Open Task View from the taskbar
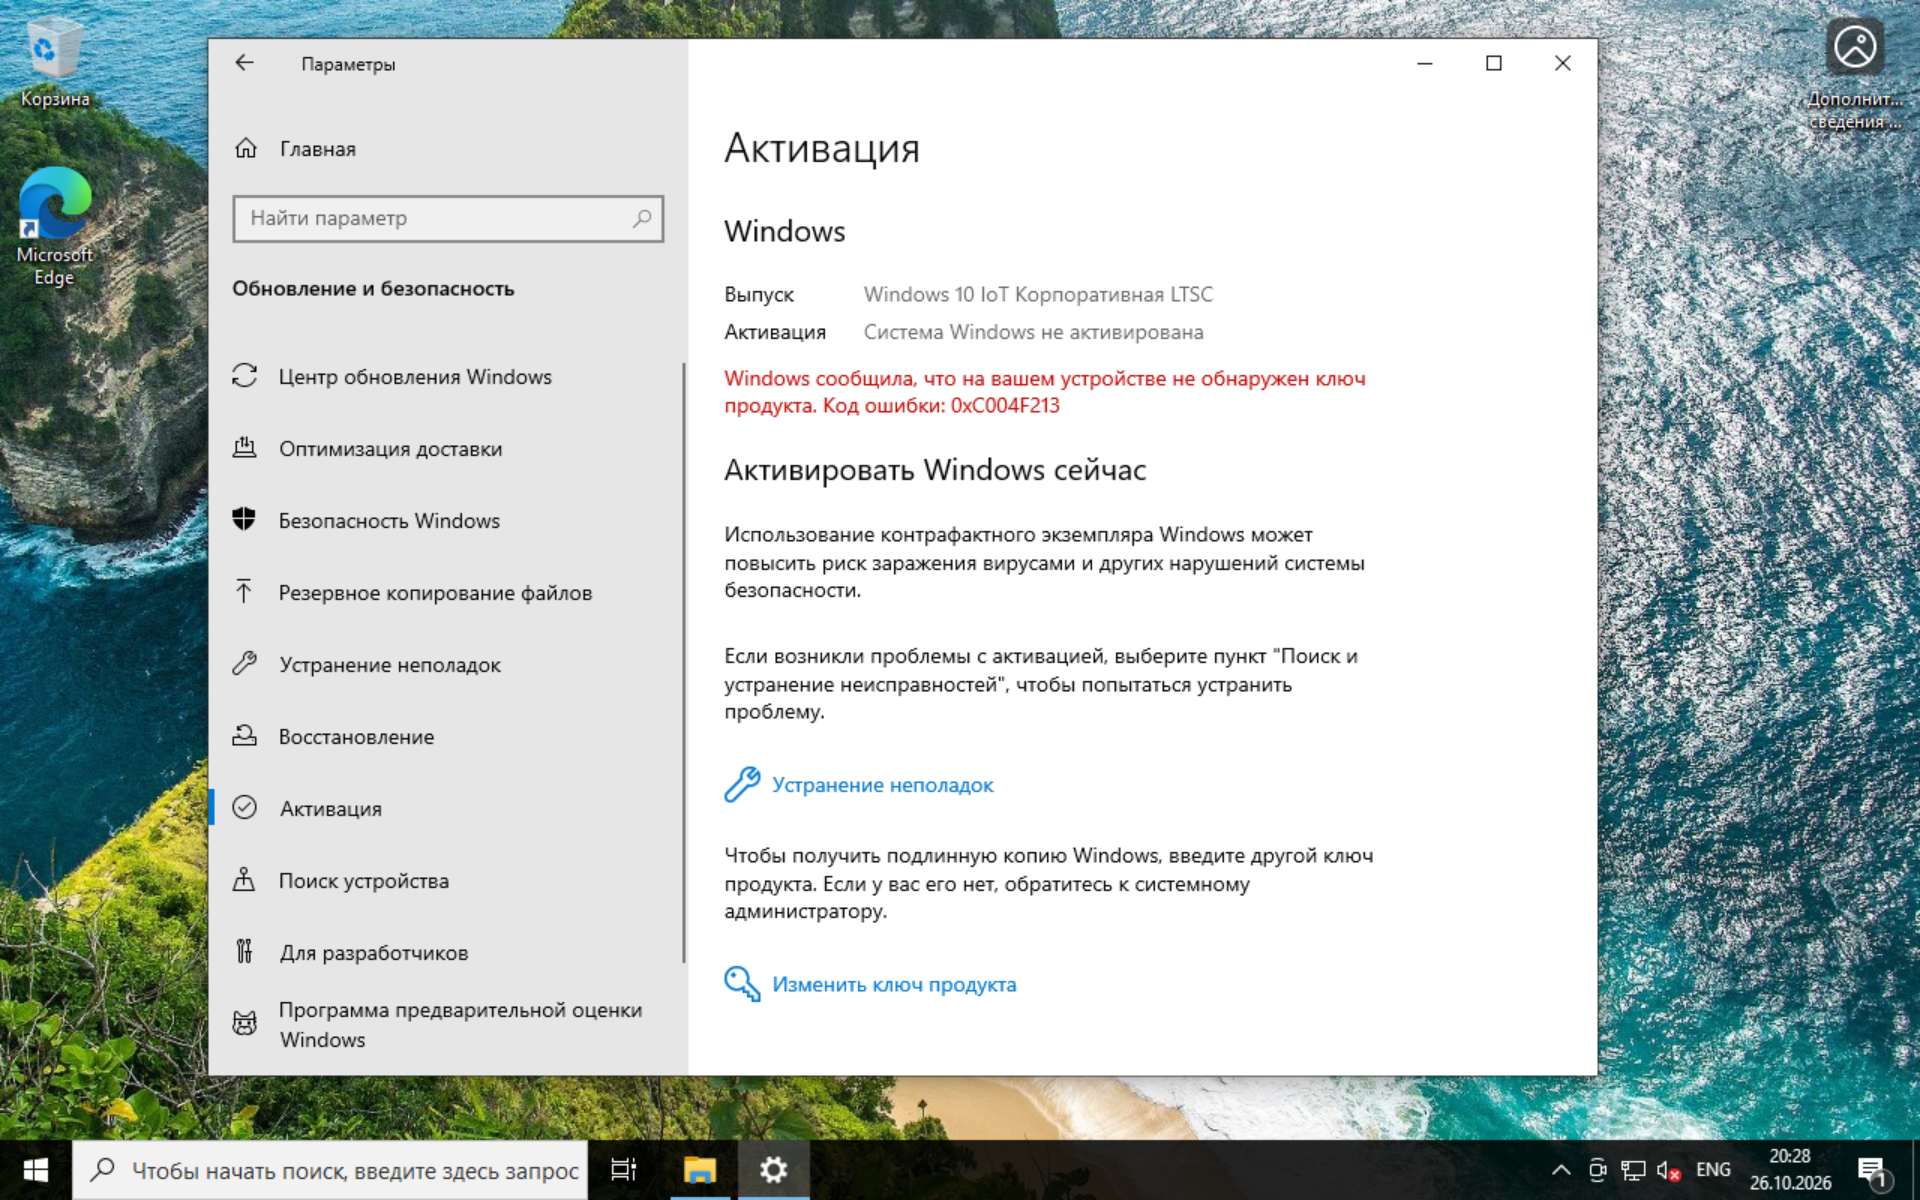 point(624,1169)
